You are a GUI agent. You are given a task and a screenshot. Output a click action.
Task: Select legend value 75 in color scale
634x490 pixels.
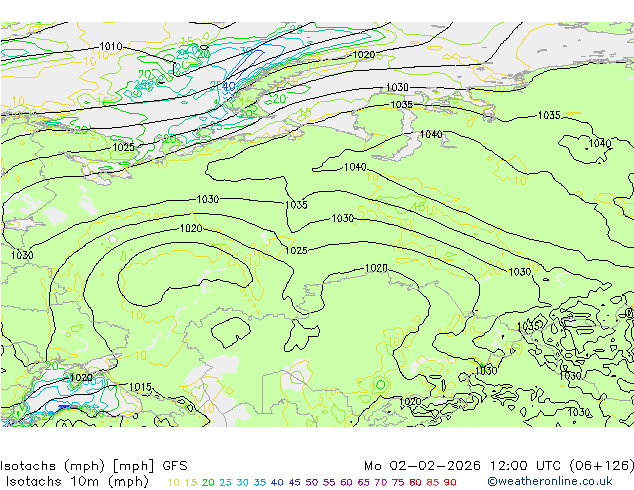tap(398, 482)
